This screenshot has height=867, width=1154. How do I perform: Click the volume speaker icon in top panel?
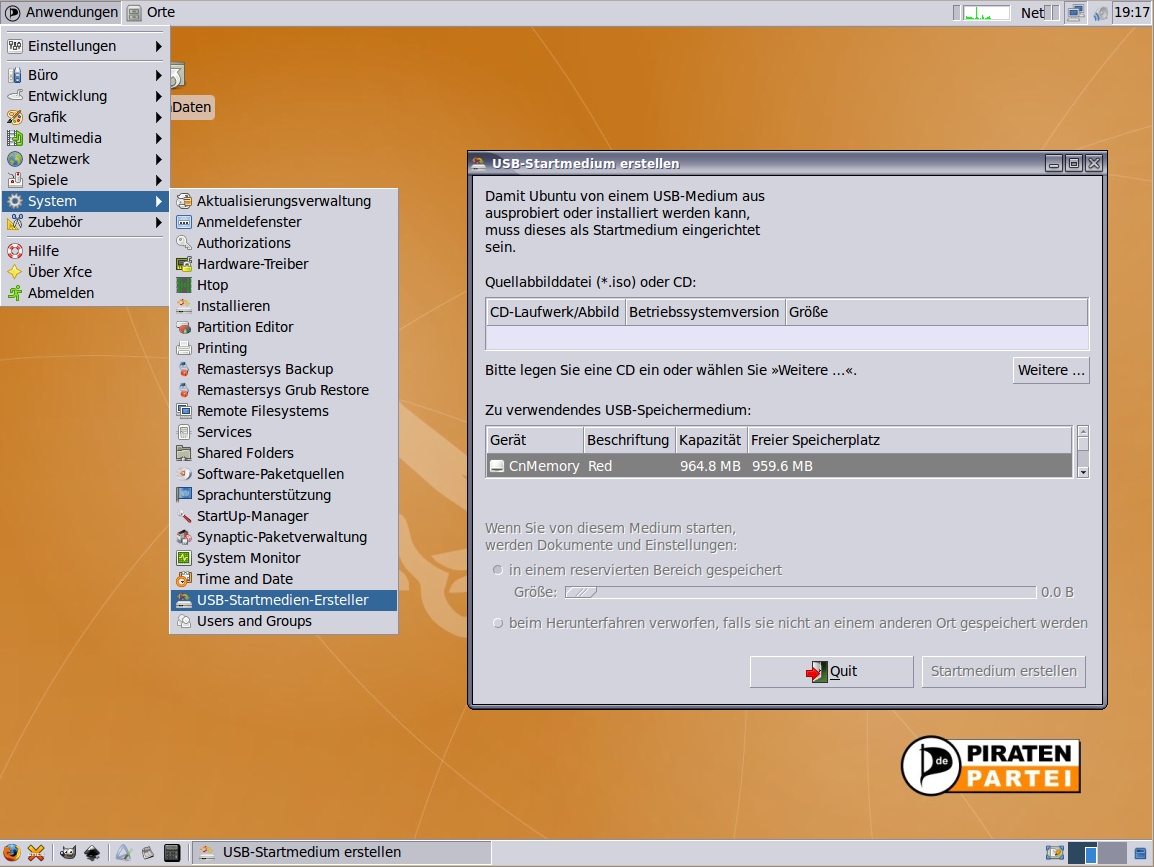[1100, 13]
